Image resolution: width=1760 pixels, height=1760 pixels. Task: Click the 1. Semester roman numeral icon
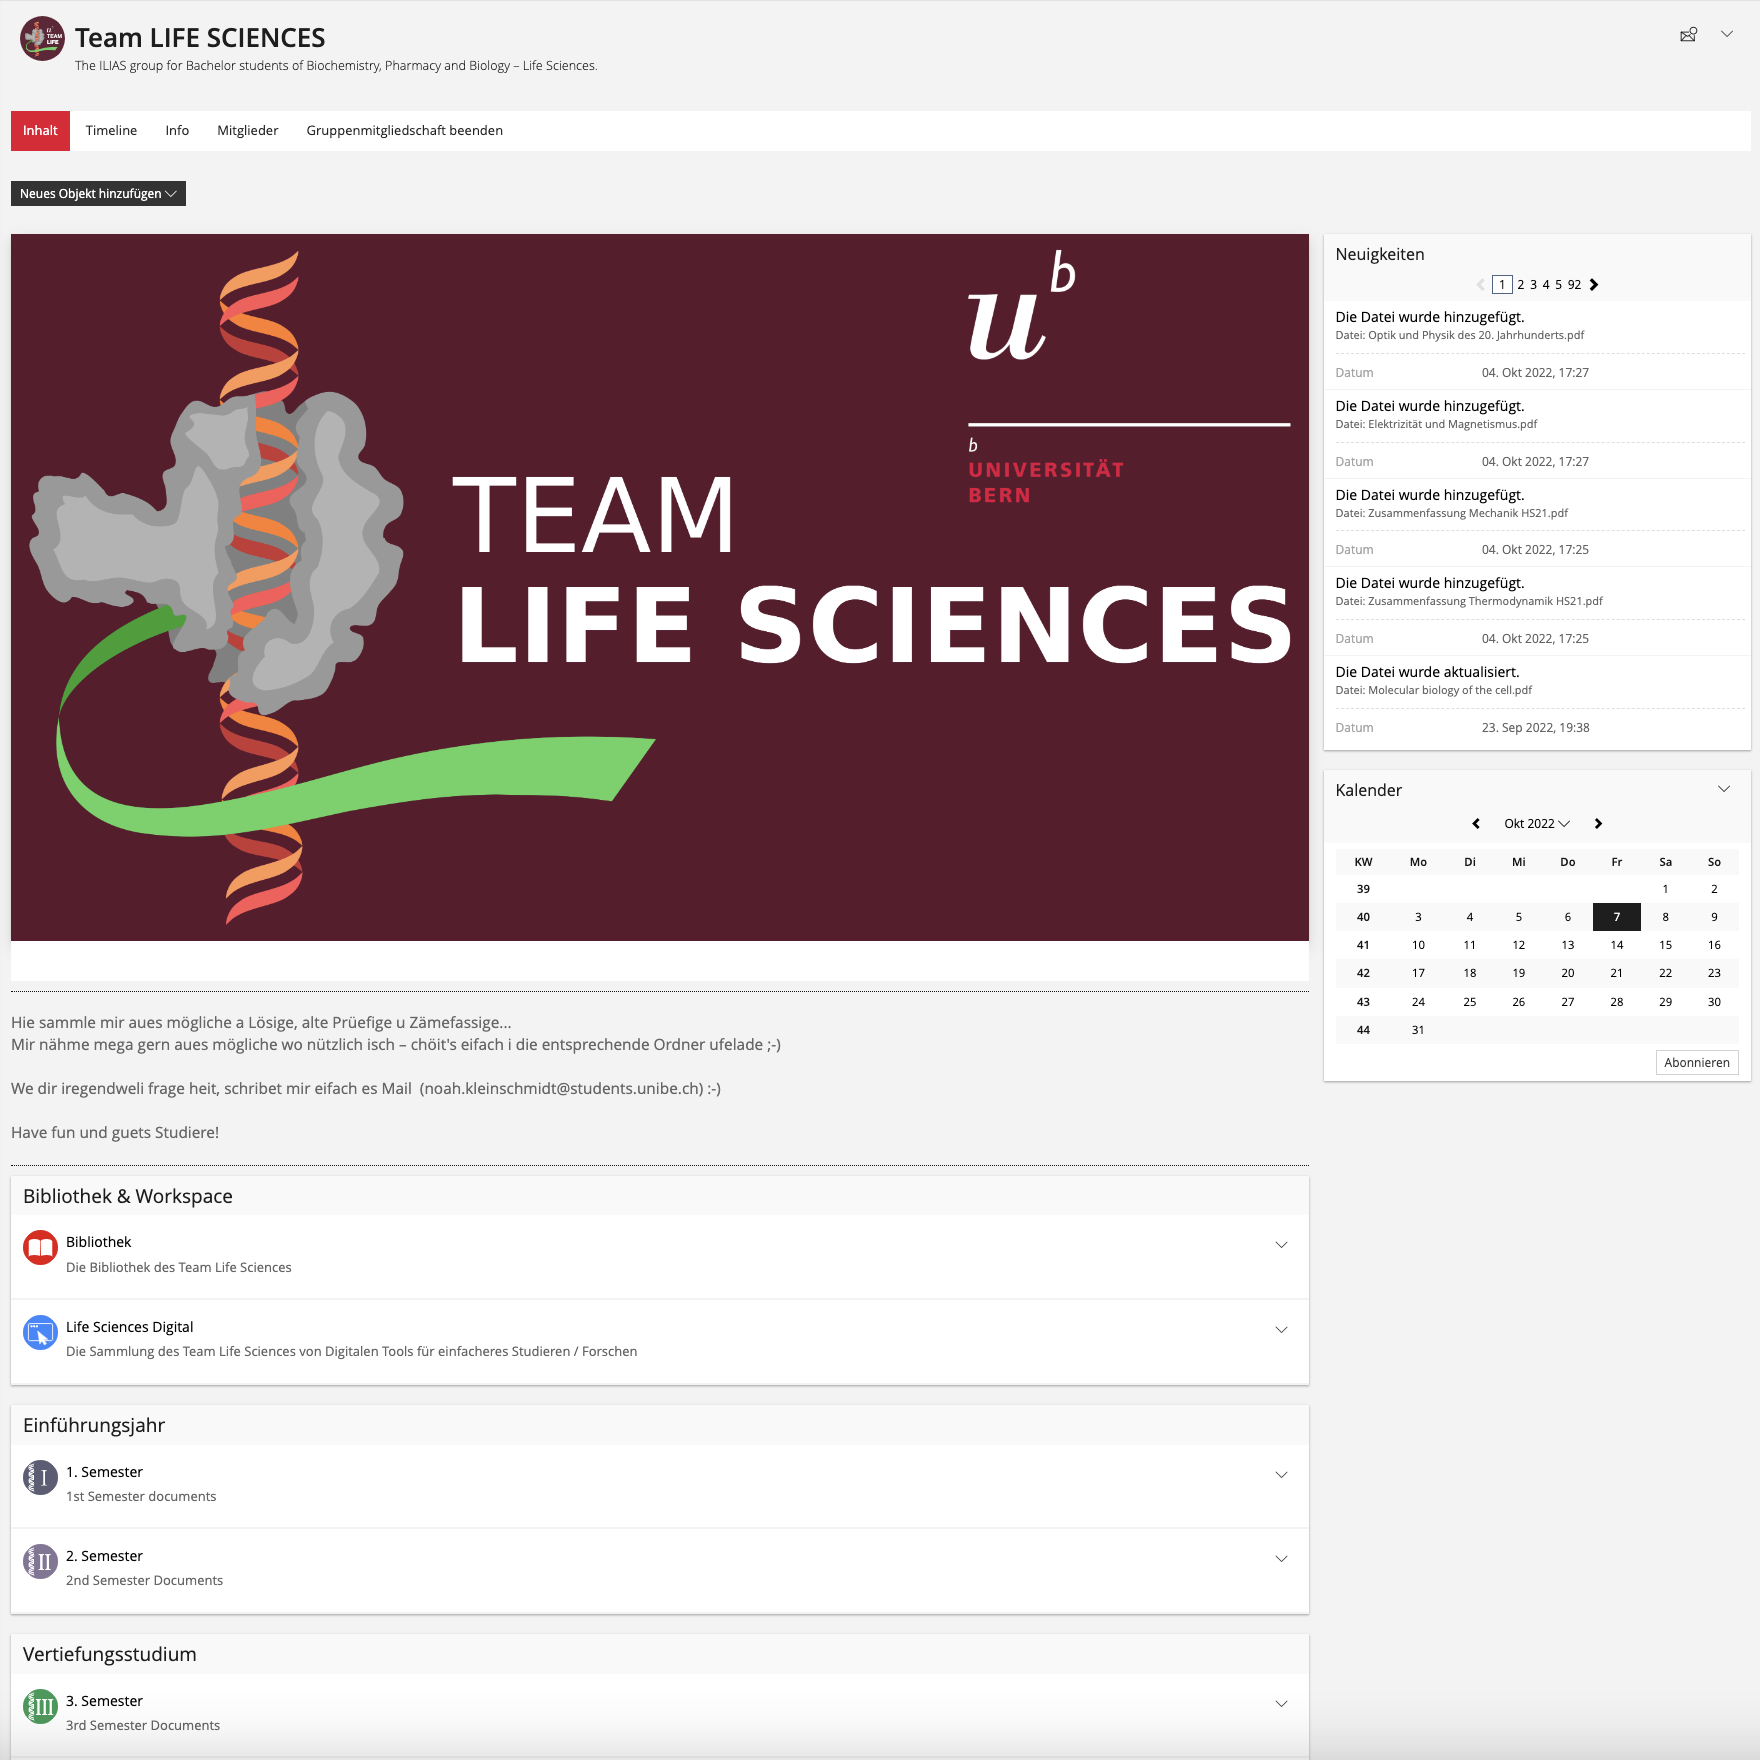pyautogui.click(x=40, y=1478)
